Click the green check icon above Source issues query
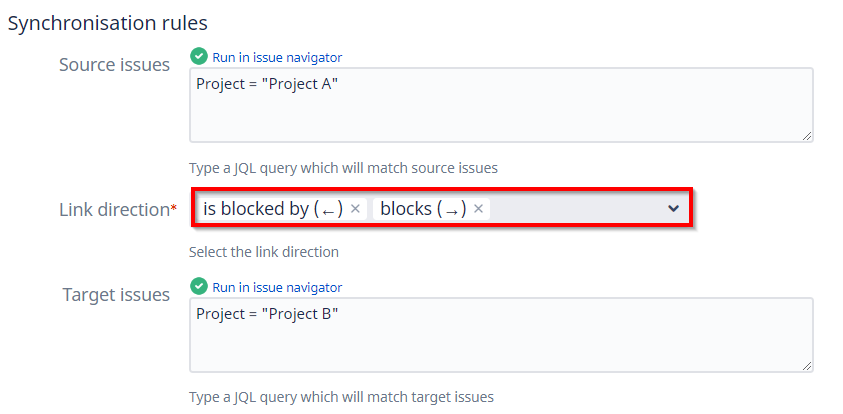 (199, 57)
